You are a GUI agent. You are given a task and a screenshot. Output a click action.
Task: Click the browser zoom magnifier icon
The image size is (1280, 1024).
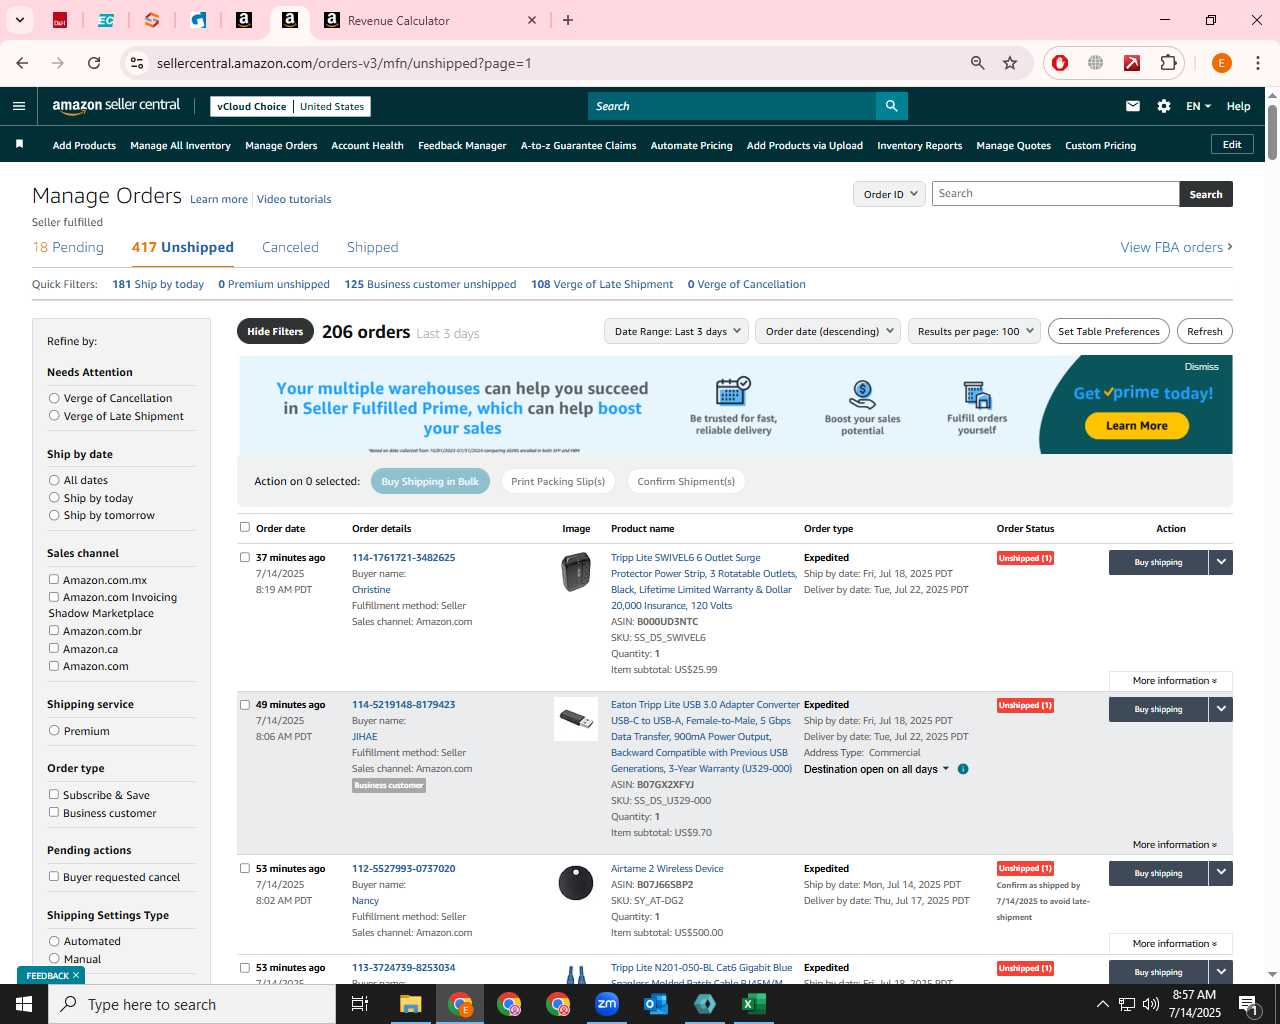tap(978, 63)
